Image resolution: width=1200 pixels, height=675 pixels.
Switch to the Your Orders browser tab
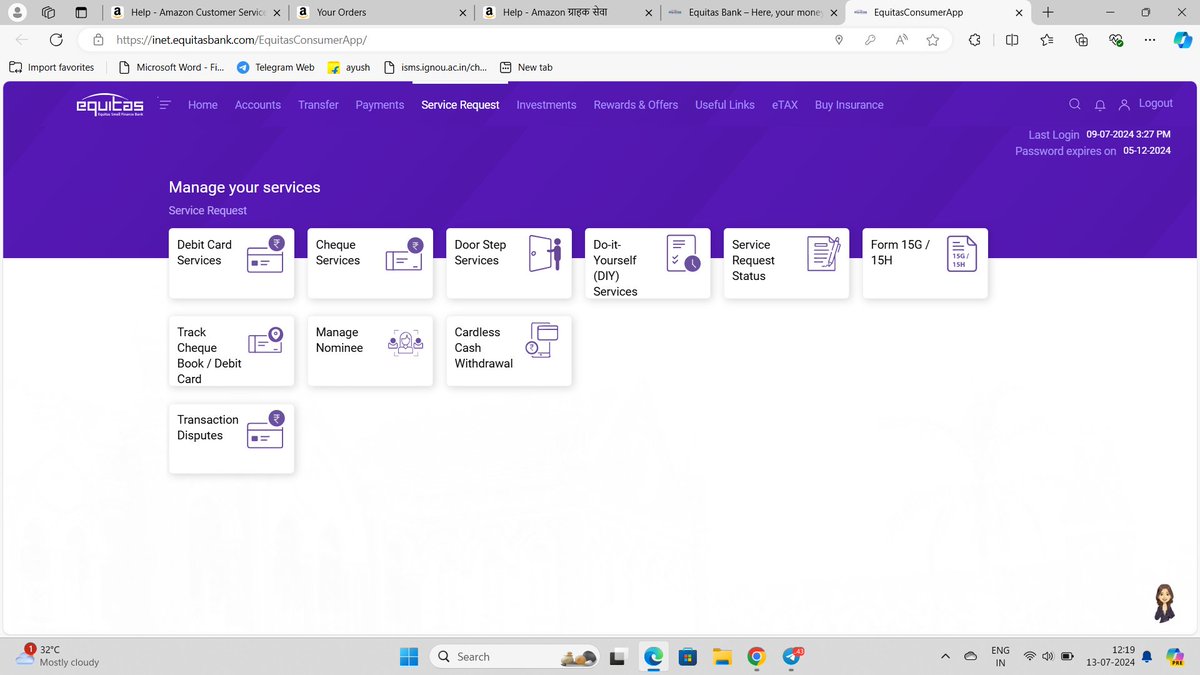pyautogui.click(x=380, y=12)
